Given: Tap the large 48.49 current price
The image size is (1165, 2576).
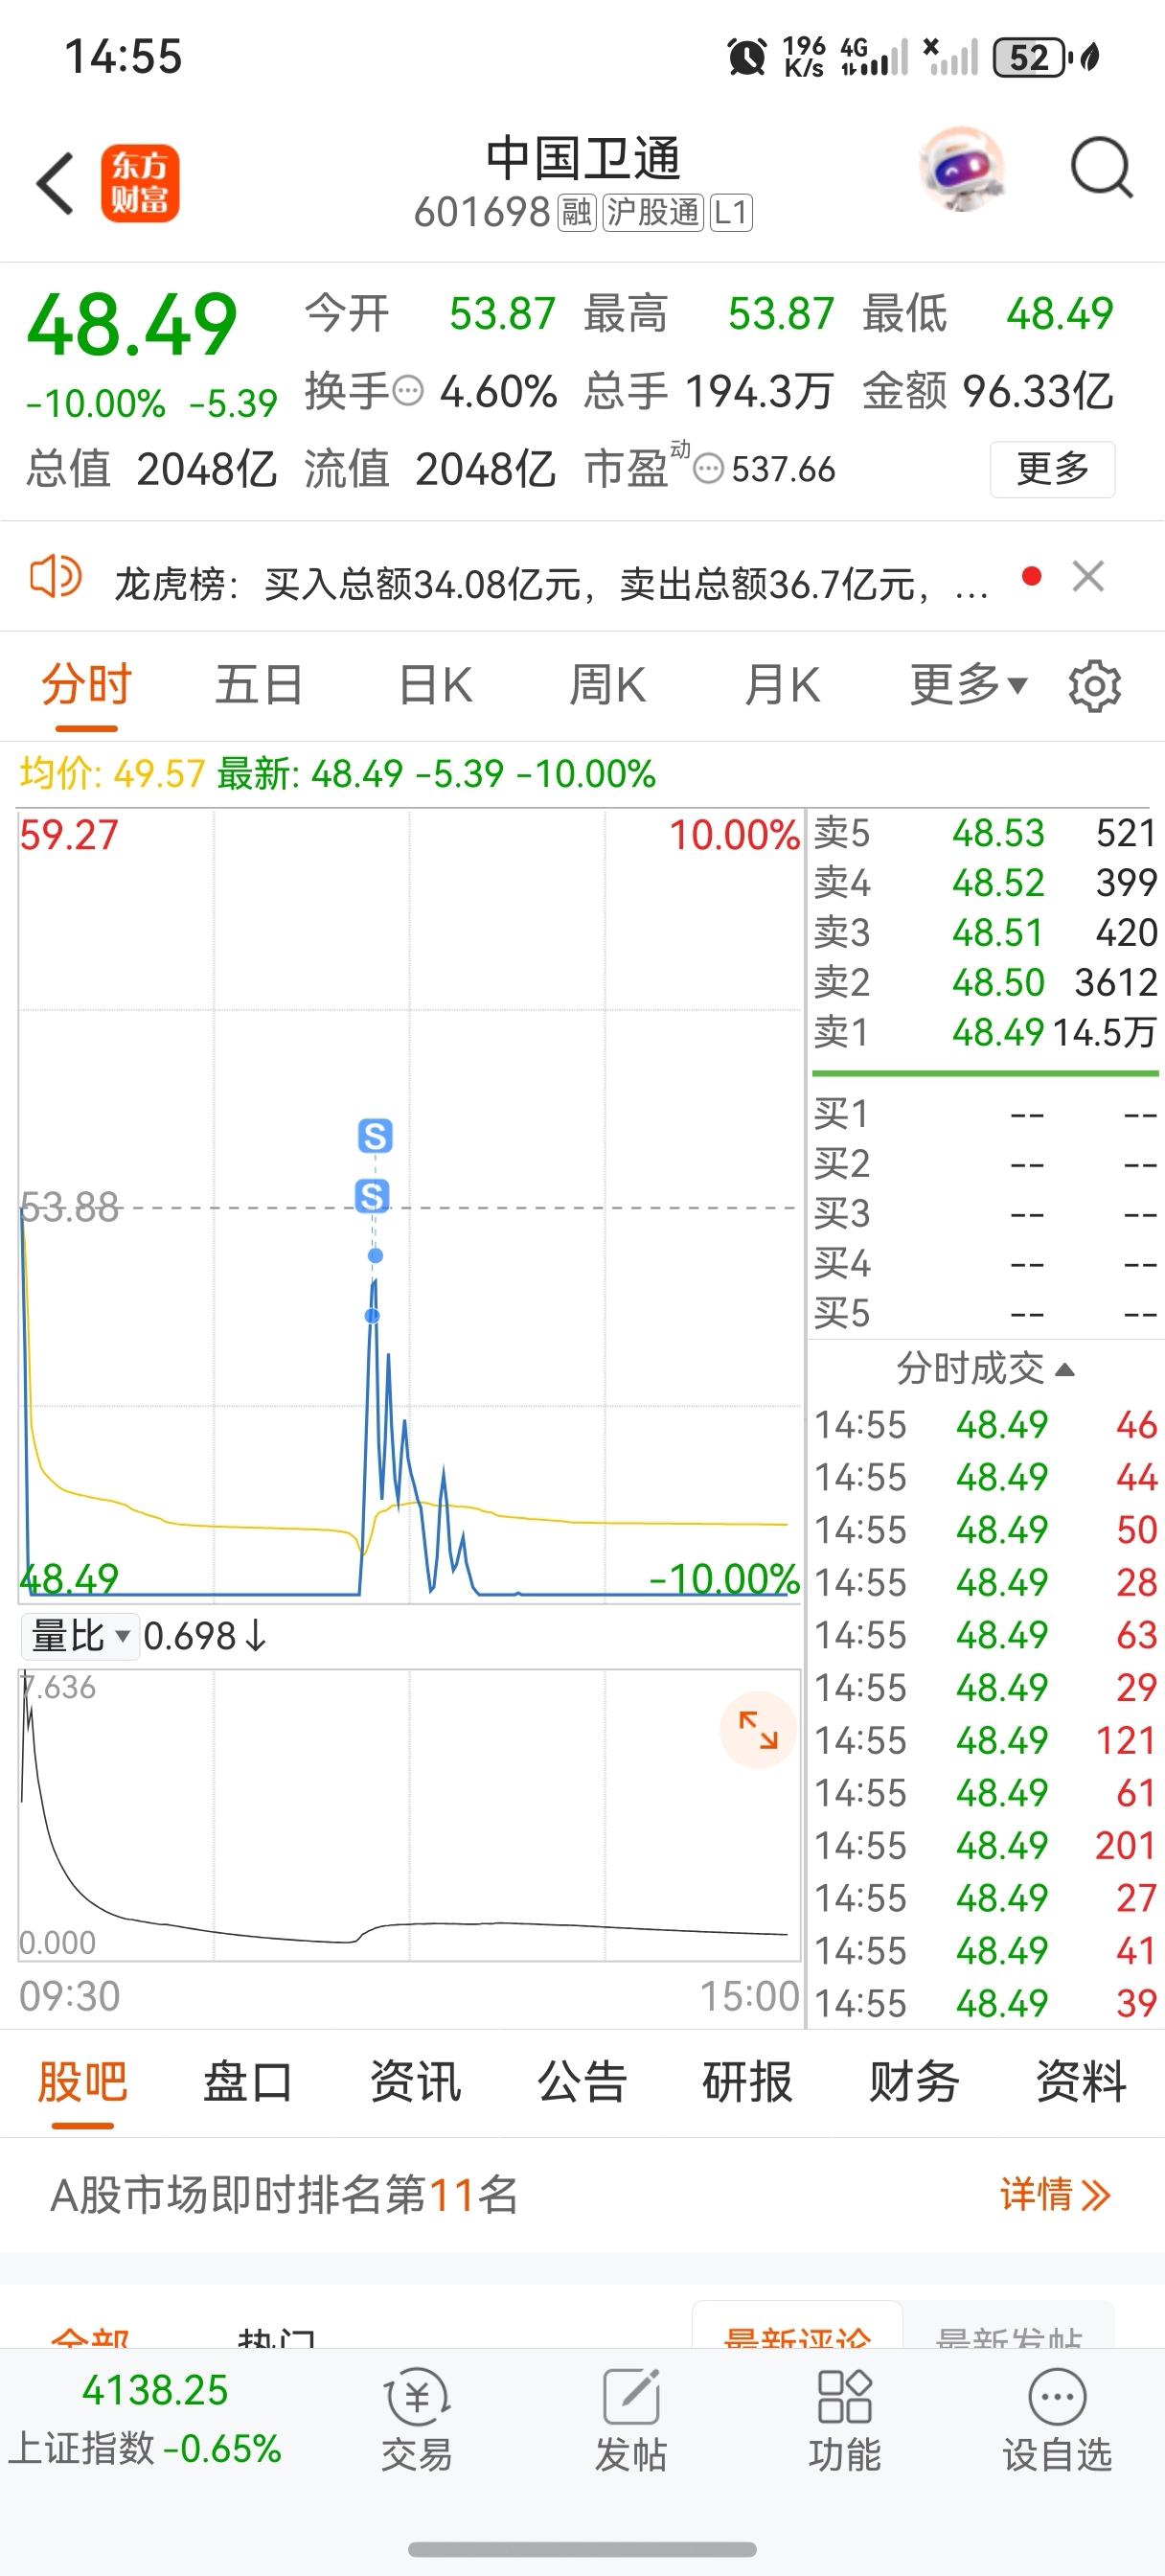Looking at the screenshot, I should (x=132, y=325).
